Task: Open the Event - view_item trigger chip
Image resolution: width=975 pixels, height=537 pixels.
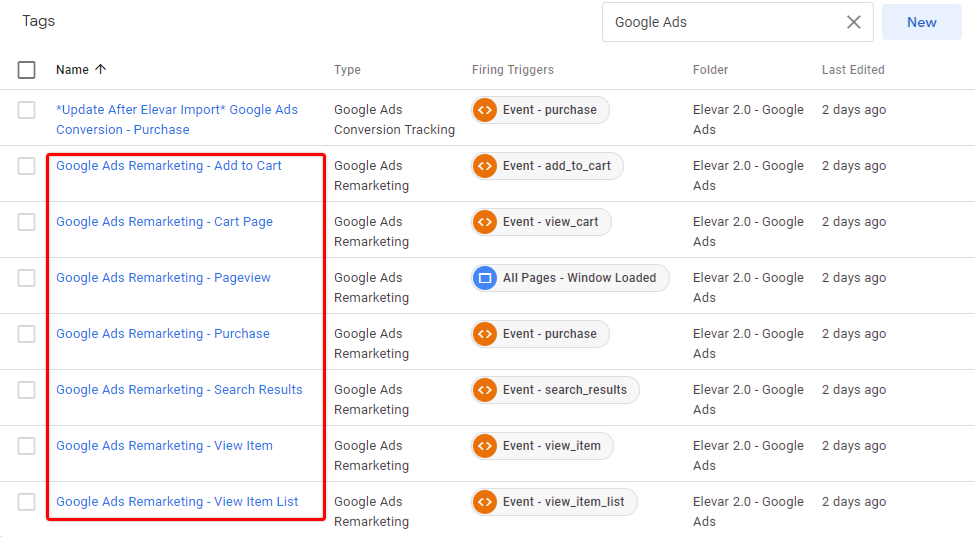Action: (542, 446)
